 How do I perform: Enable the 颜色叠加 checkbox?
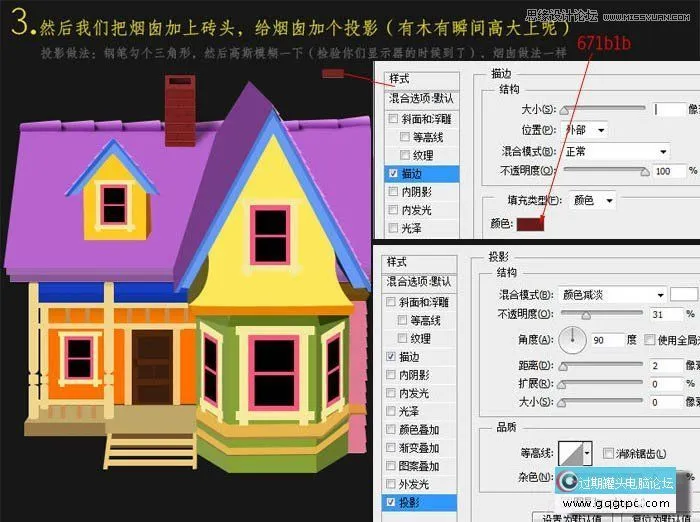(391, 430)
